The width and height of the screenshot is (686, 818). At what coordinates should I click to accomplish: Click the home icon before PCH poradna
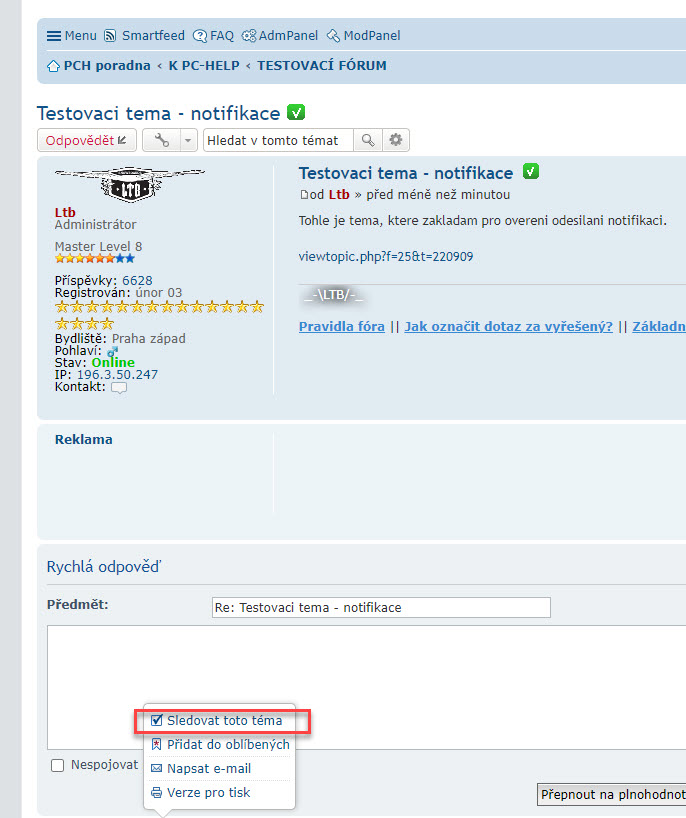click(54, 66)
